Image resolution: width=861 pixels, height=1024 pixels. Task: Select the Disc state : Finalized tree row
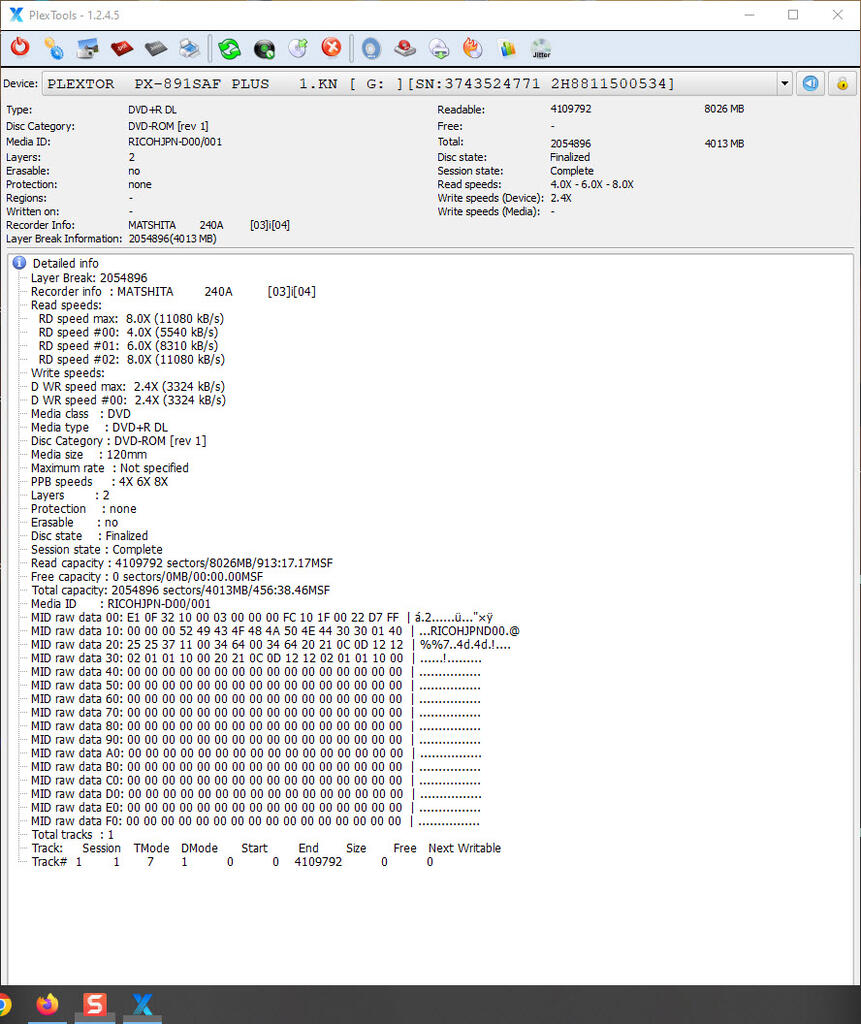click(89, 536)
